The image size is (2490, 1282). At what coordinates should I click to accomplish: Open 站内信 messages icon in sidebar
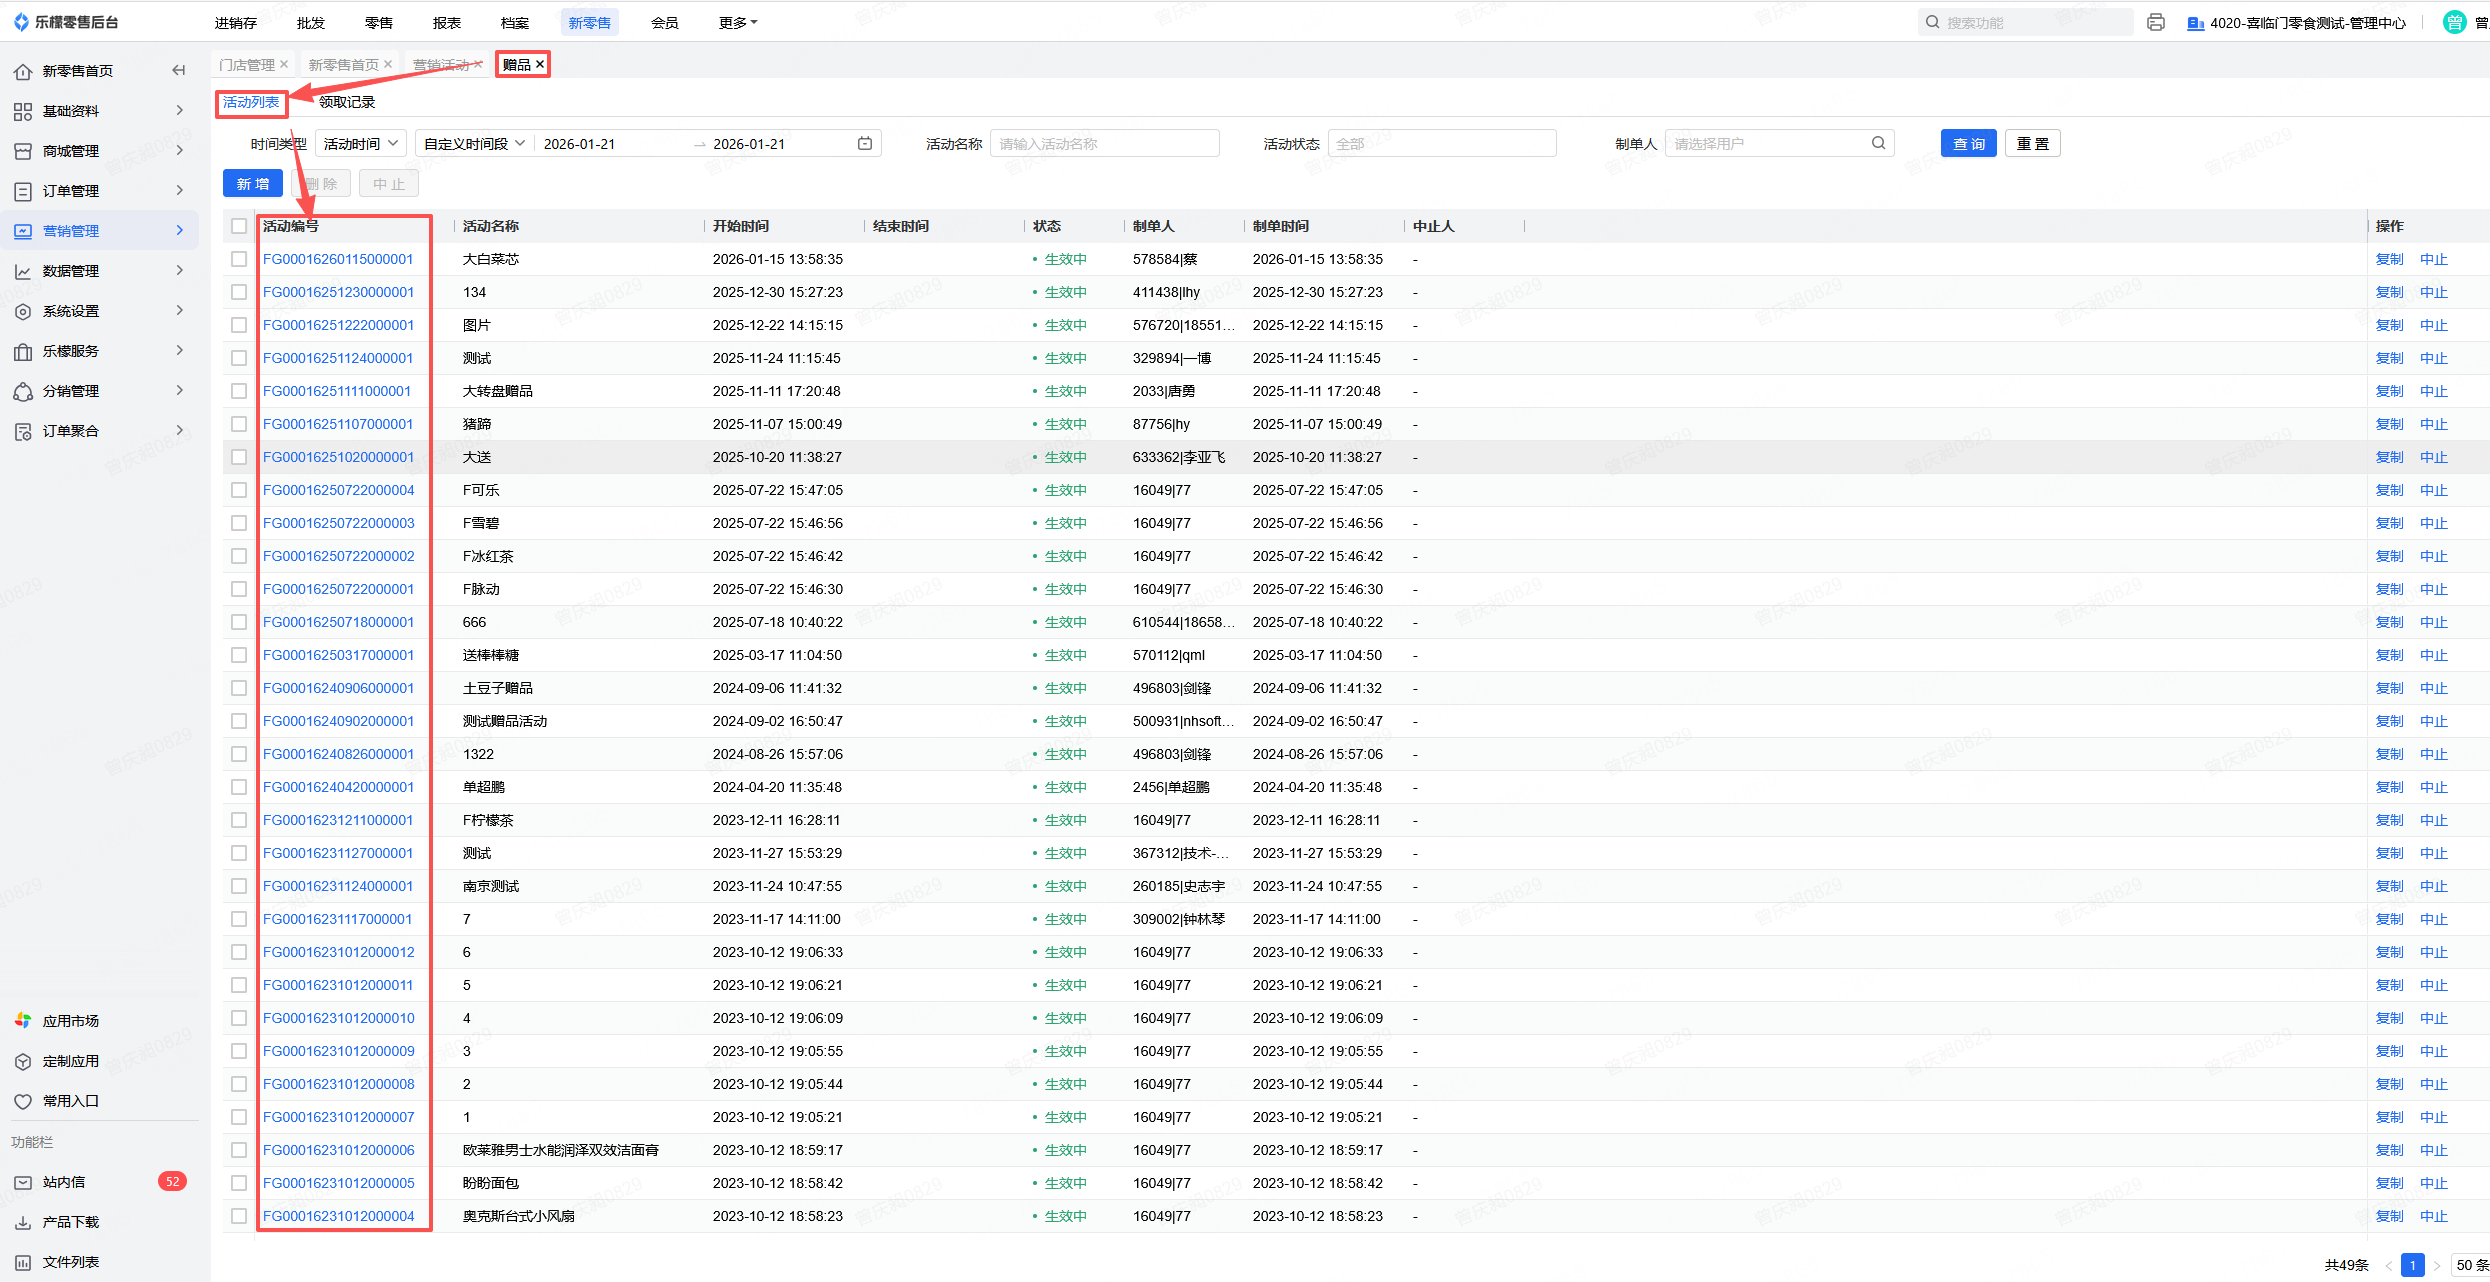point(23,1182)
